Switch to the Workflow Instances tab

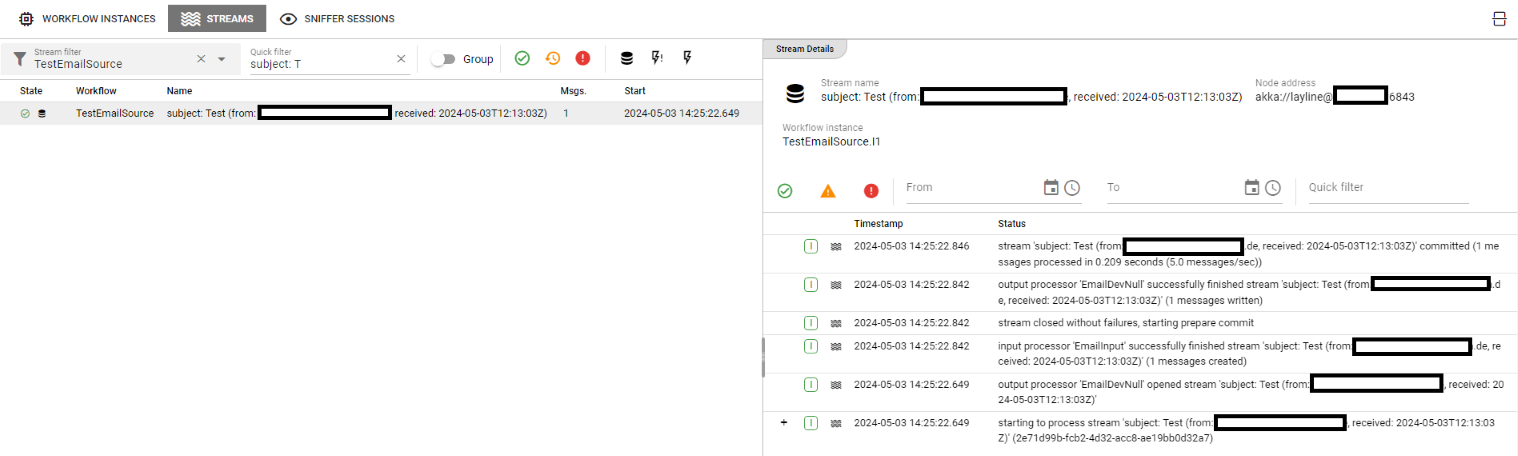point(87,19)
